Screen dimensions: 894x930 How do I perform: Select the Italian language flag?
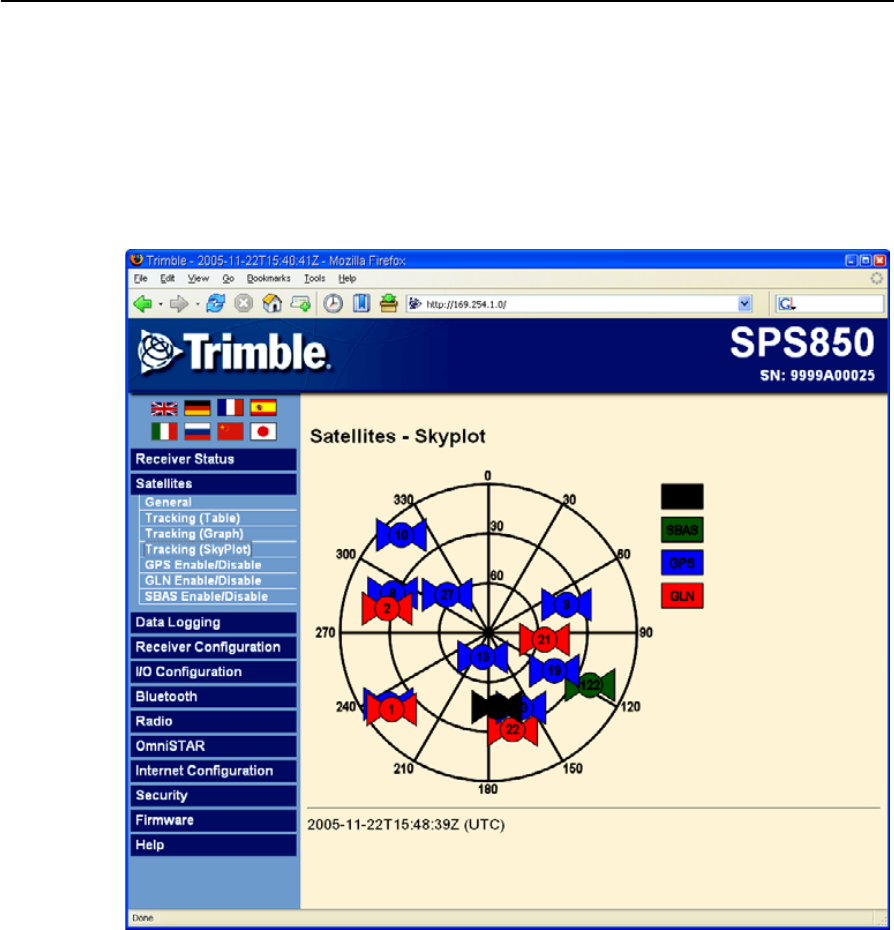(164, 431)
